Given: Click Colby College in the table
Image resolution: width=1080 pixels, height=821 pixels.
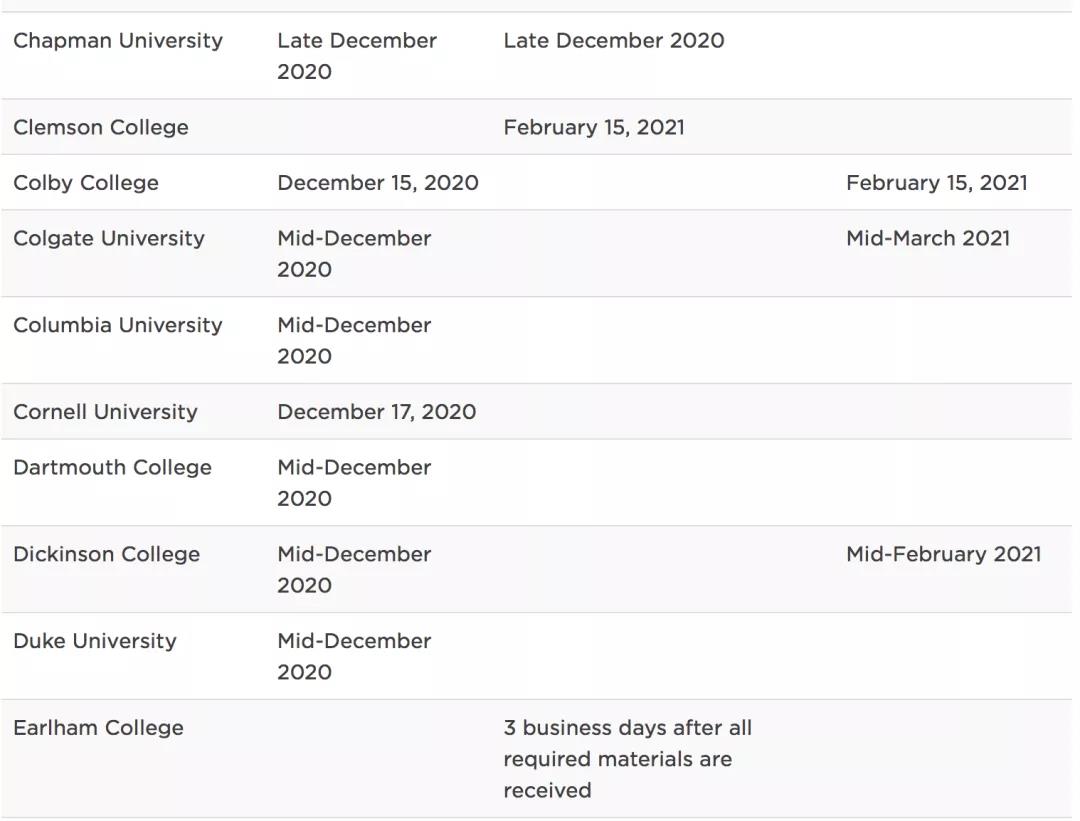Looking at the screenshot, I should tap(86, 183).
